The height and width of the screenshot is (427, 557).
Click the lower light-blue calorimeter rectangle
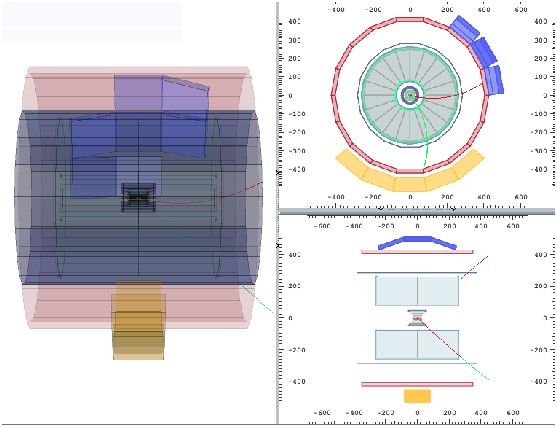pyautogui.click(x=417, y=345)
